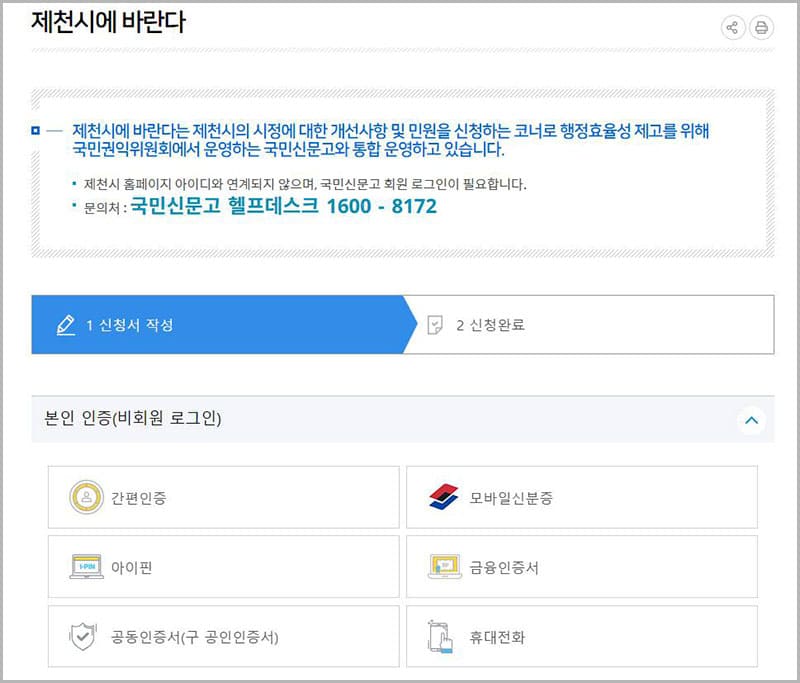Image resolution: width=800 pixels, height=683 pixels.
Task: Choose 모바일신분증 authentication option
Action: tap(581, 497)
